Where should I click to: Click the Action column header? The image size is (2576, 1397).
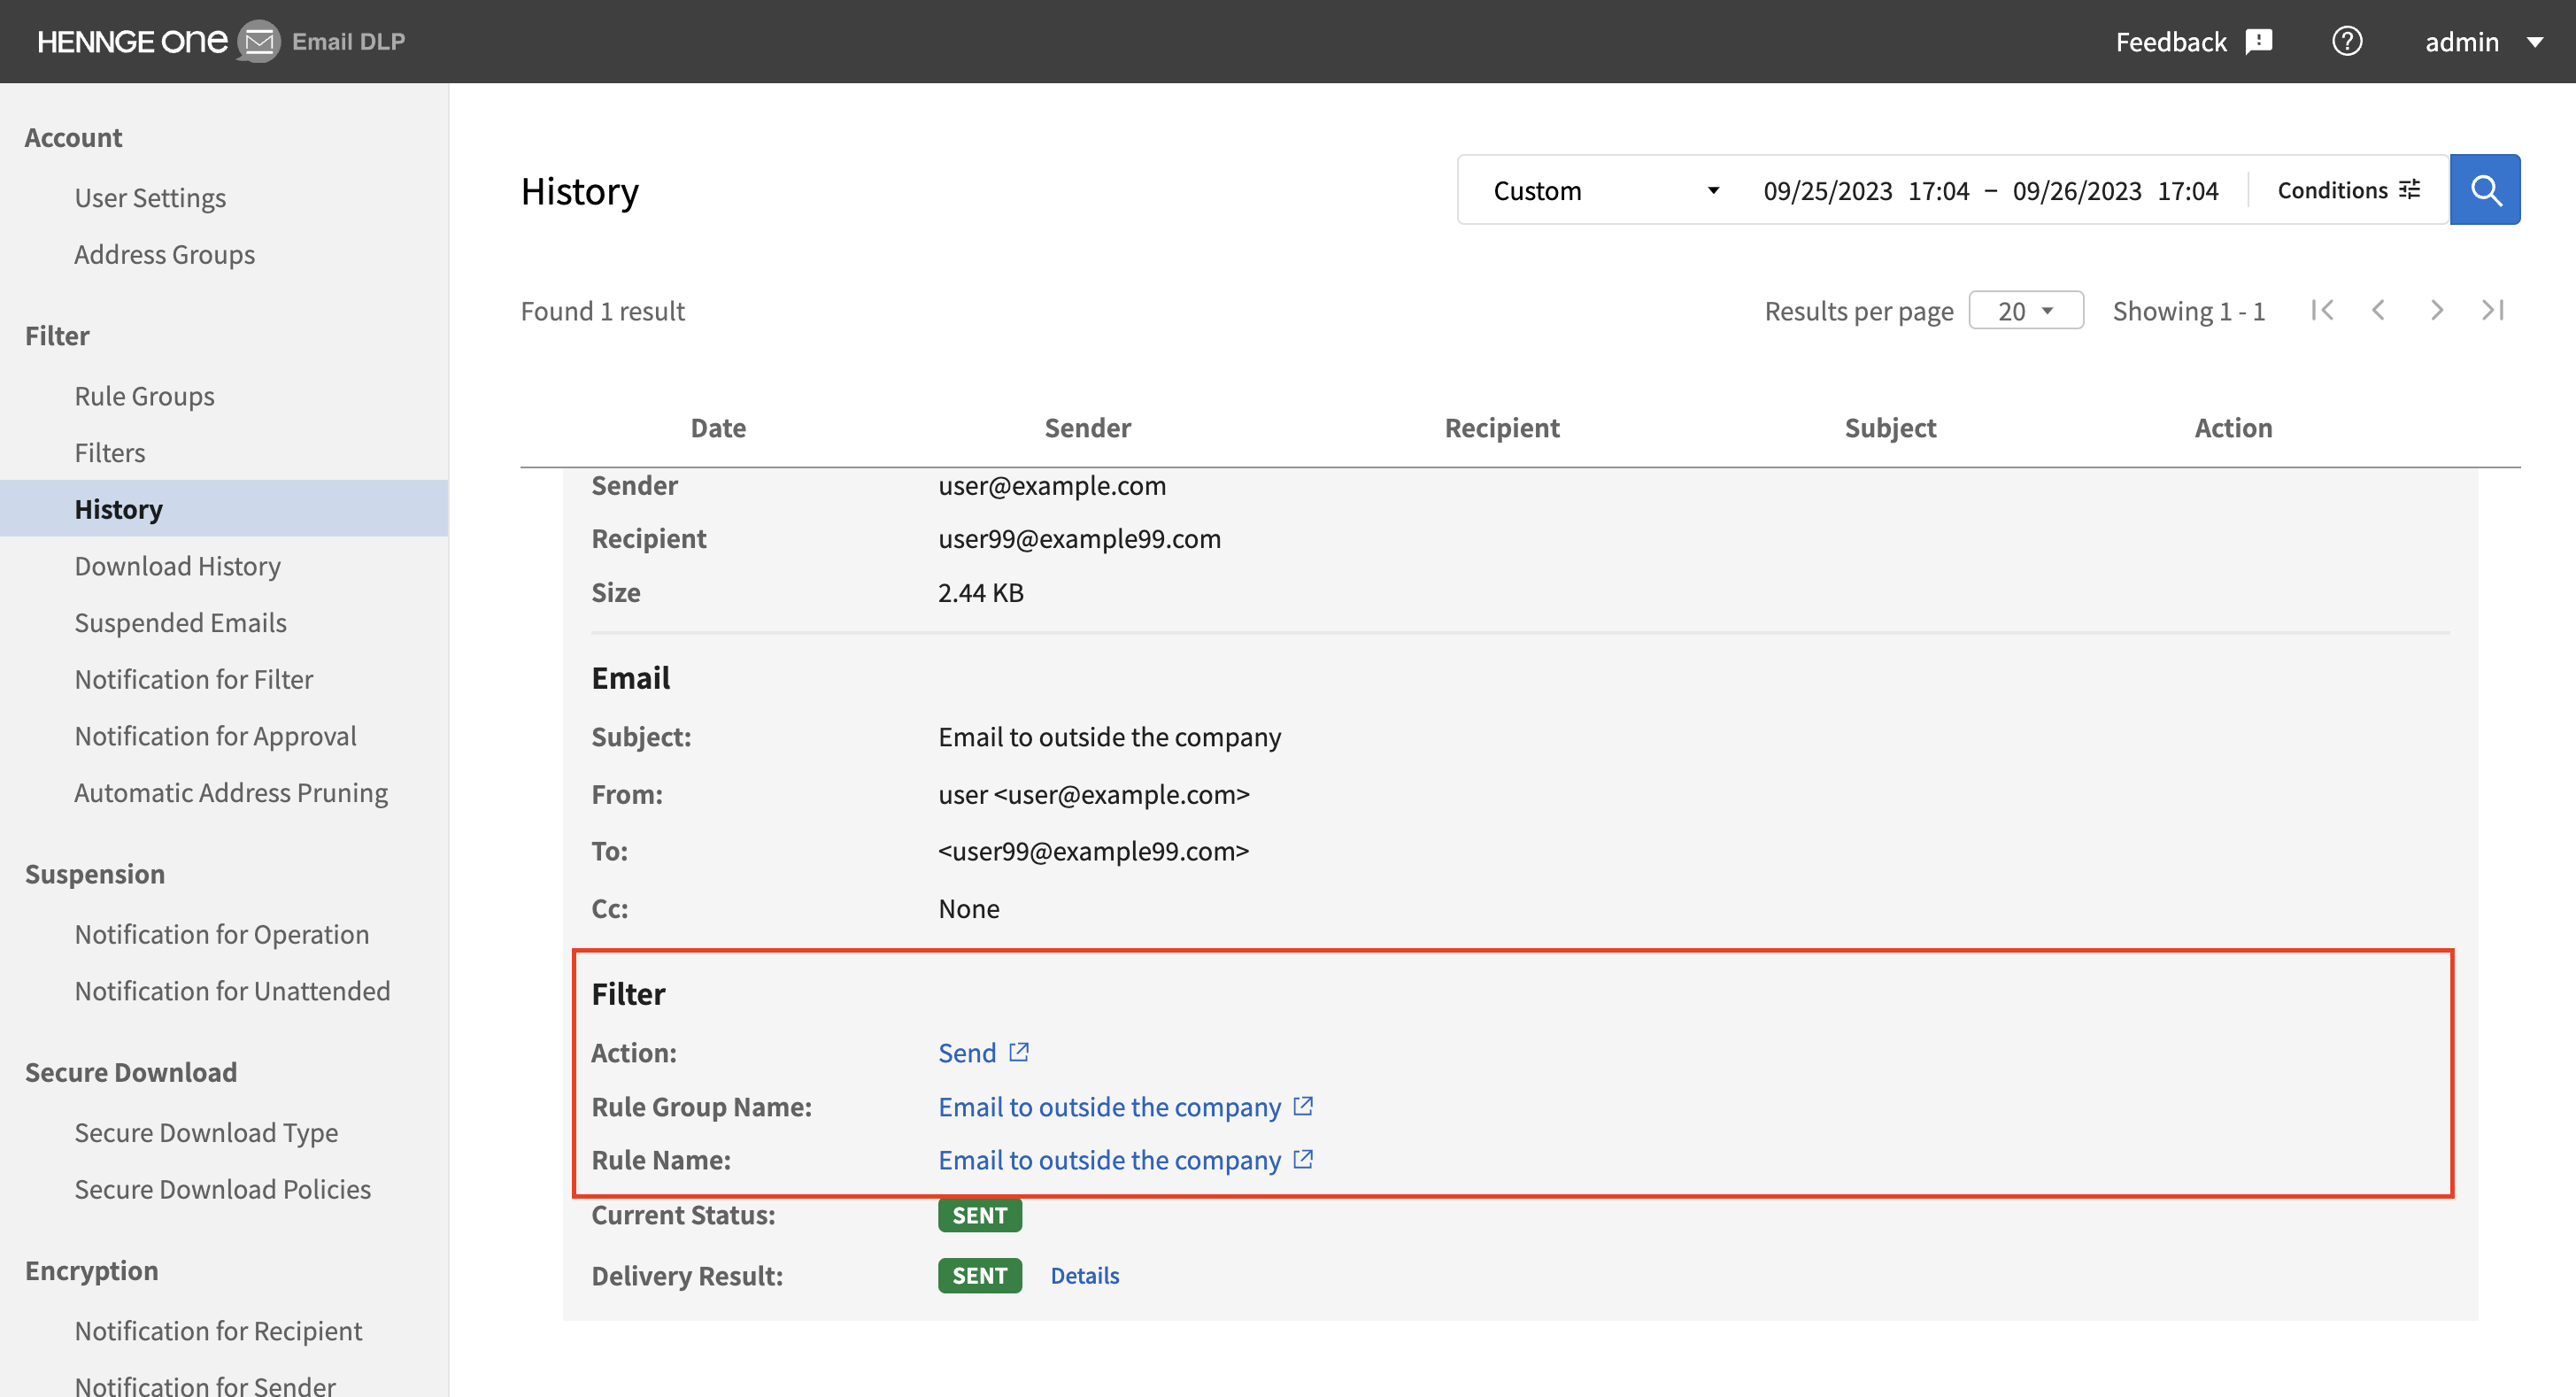click(x=2233, y=428)
